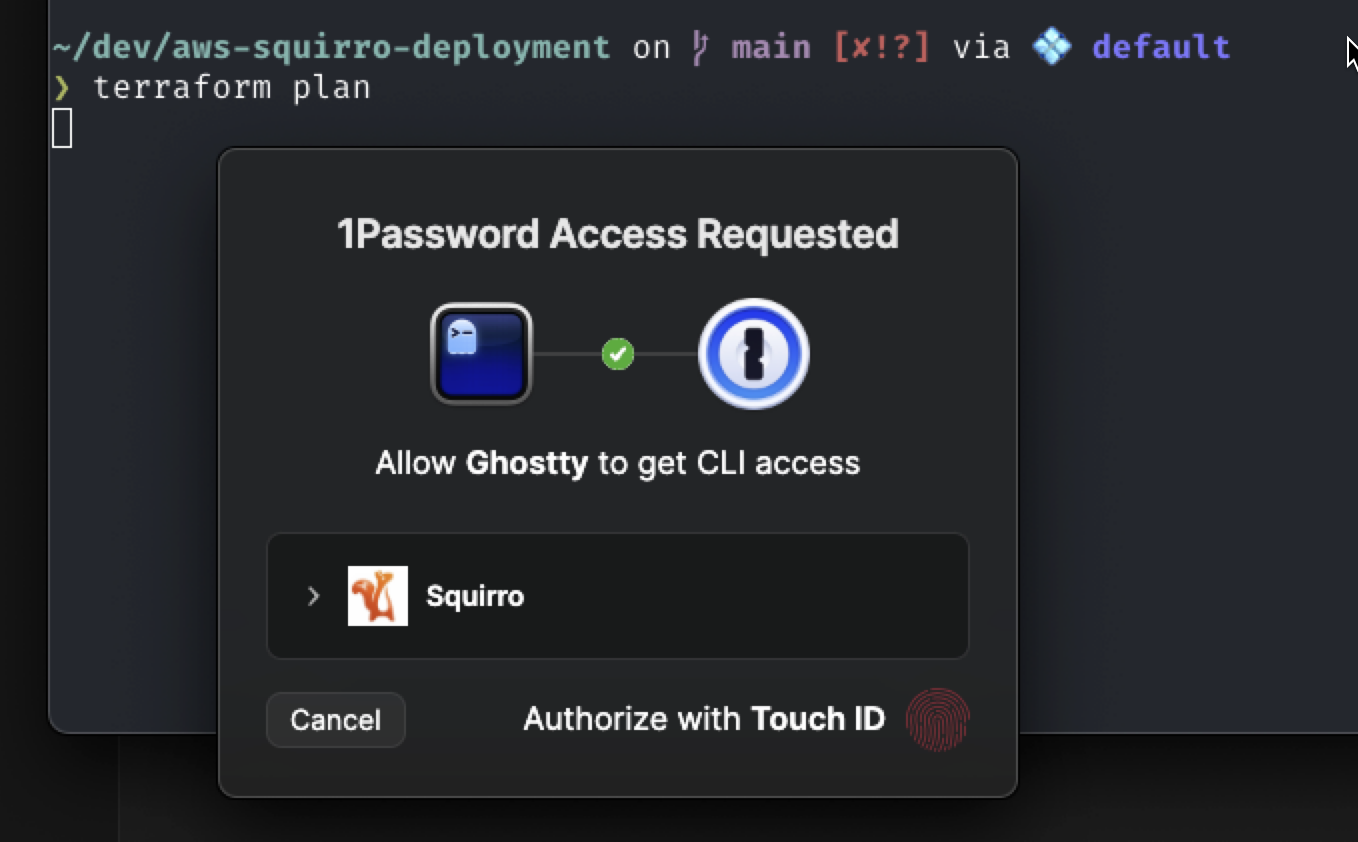
Task: Click the Allow Ghostty CLI access message
Action: [x=618, y=463]
